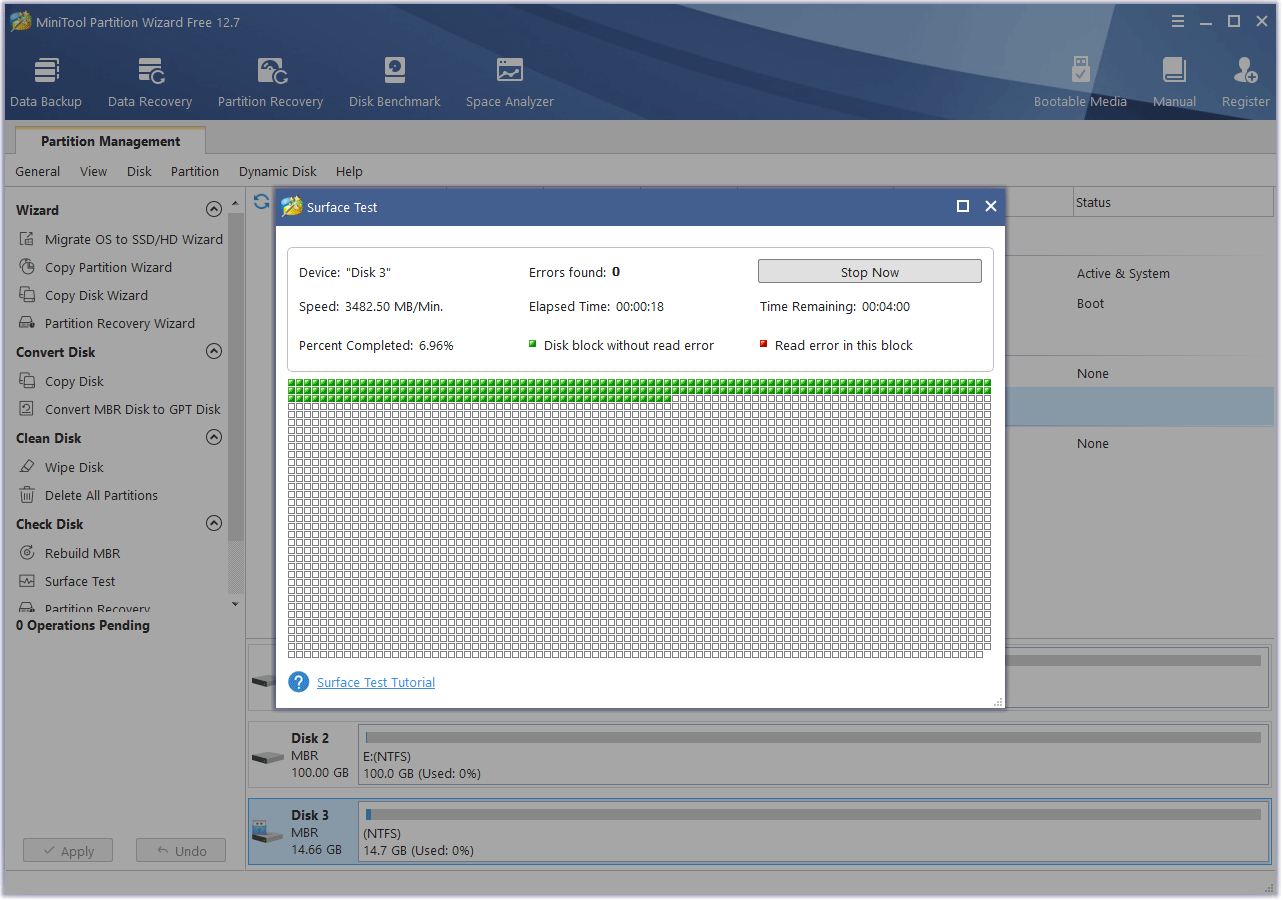This screenshot has width=1283, height=900.
Task: Open the hamburger menu in title bar
Action: [1178, 21]
